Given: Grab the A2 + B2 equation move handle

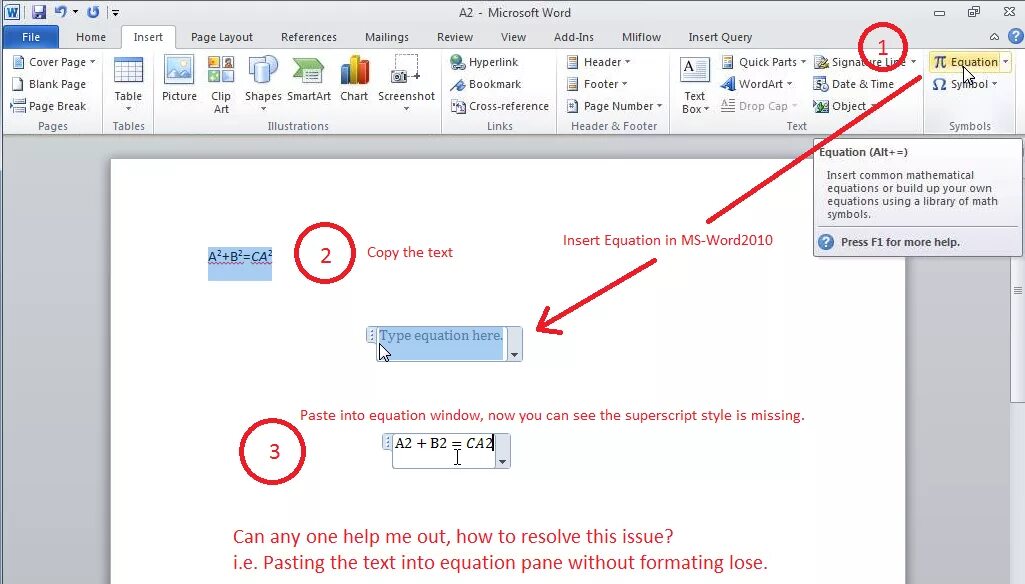Looking at the screenshot, I should tap(387, 443).
